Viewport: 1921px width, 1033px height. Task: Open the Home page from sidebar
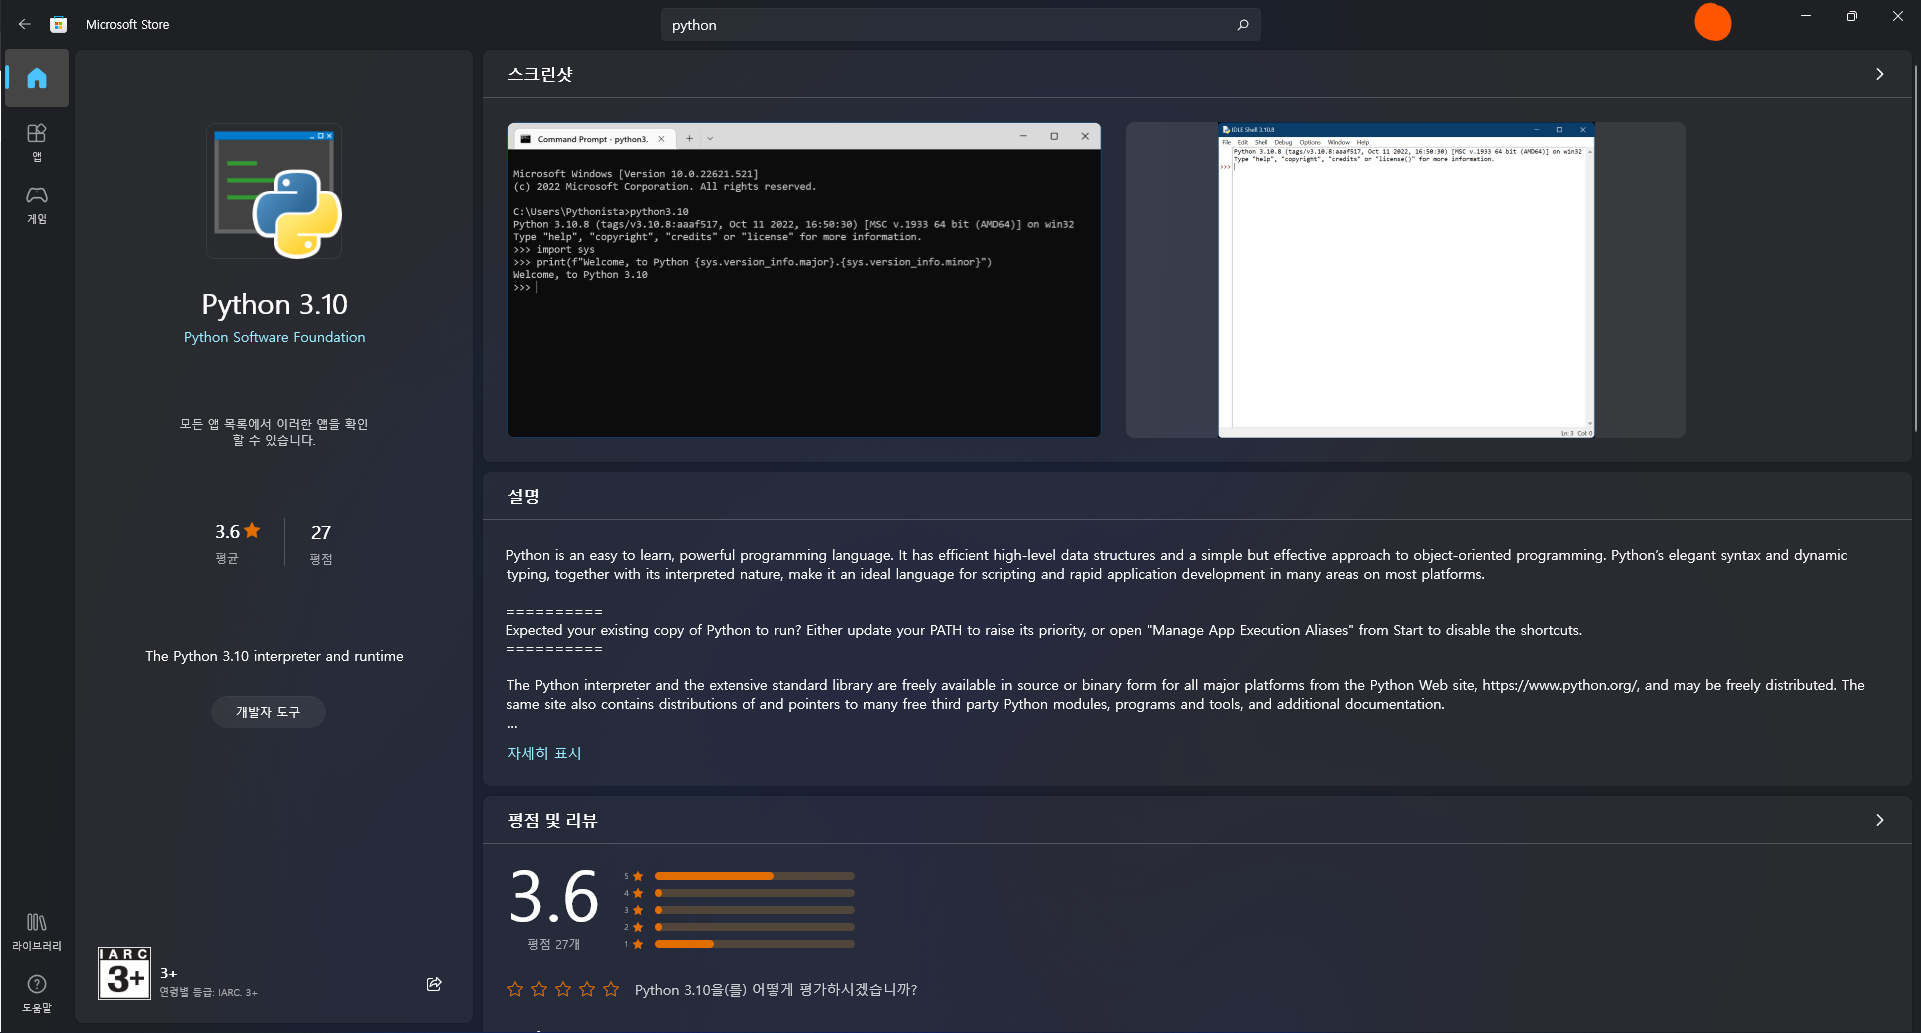point(37,78)
